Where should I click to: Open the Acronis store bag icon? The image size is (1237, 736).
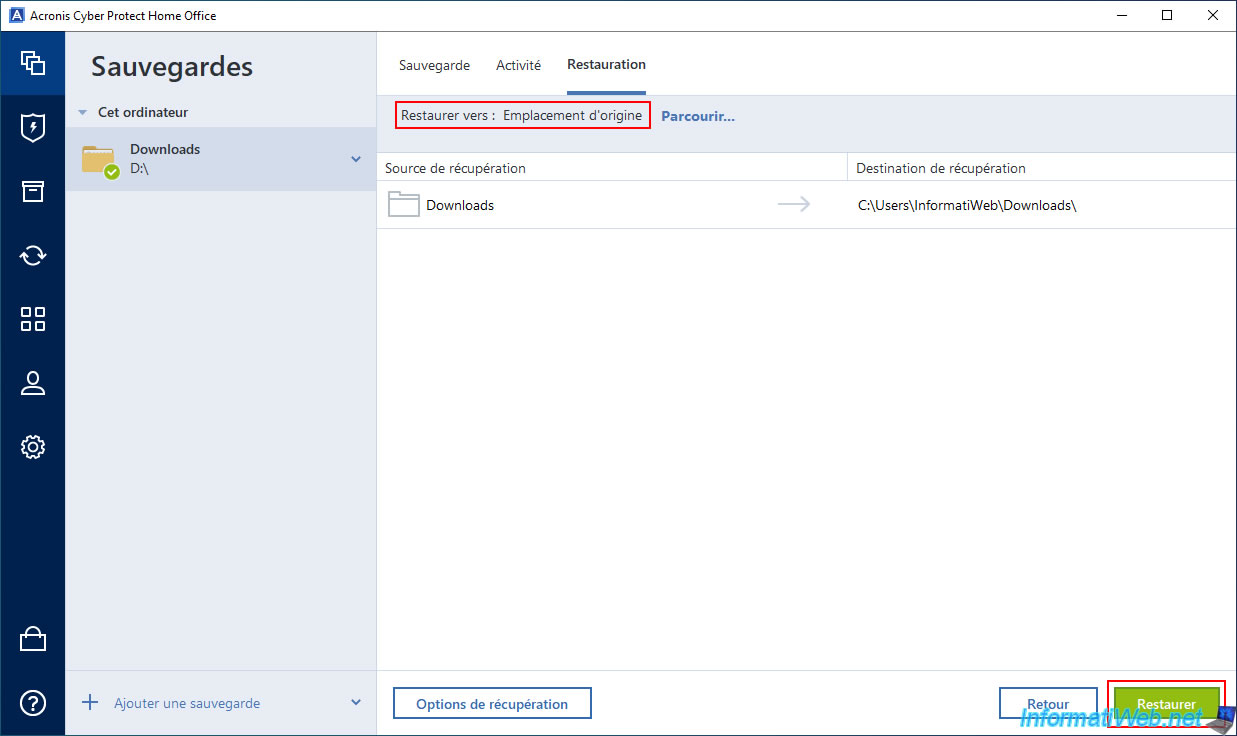click(33, 639)
